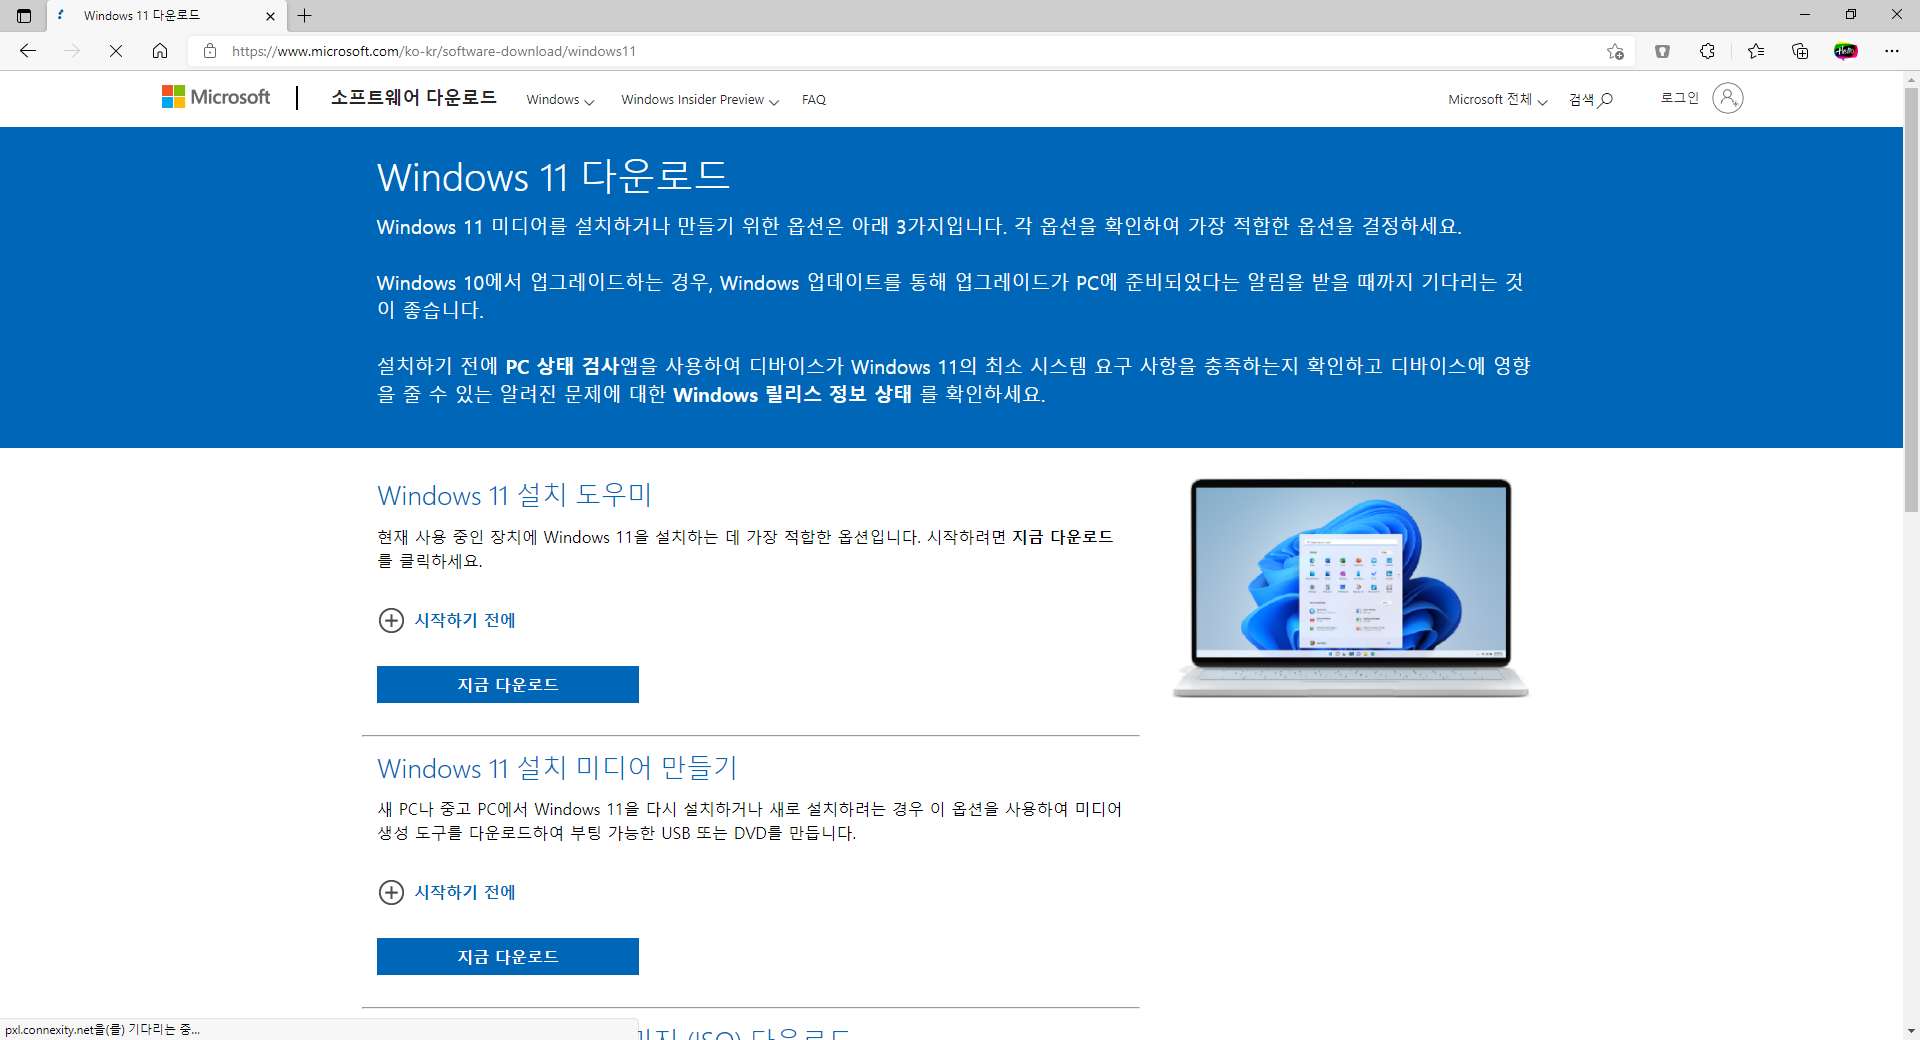Open the shield tracker extension icon

[x=1662, y=51]
